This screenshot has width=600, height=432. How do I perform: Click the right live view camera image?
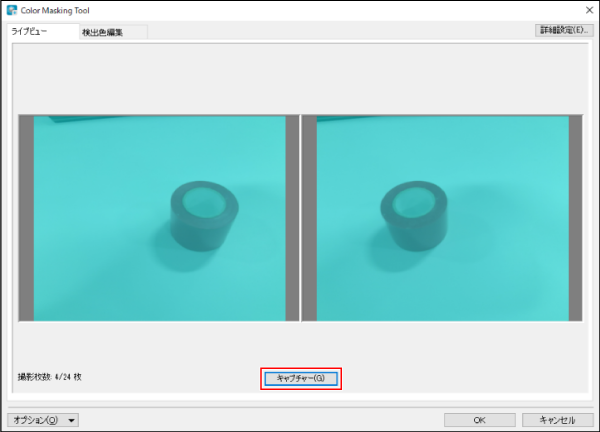pyautogui.click(x=442, y=218)
